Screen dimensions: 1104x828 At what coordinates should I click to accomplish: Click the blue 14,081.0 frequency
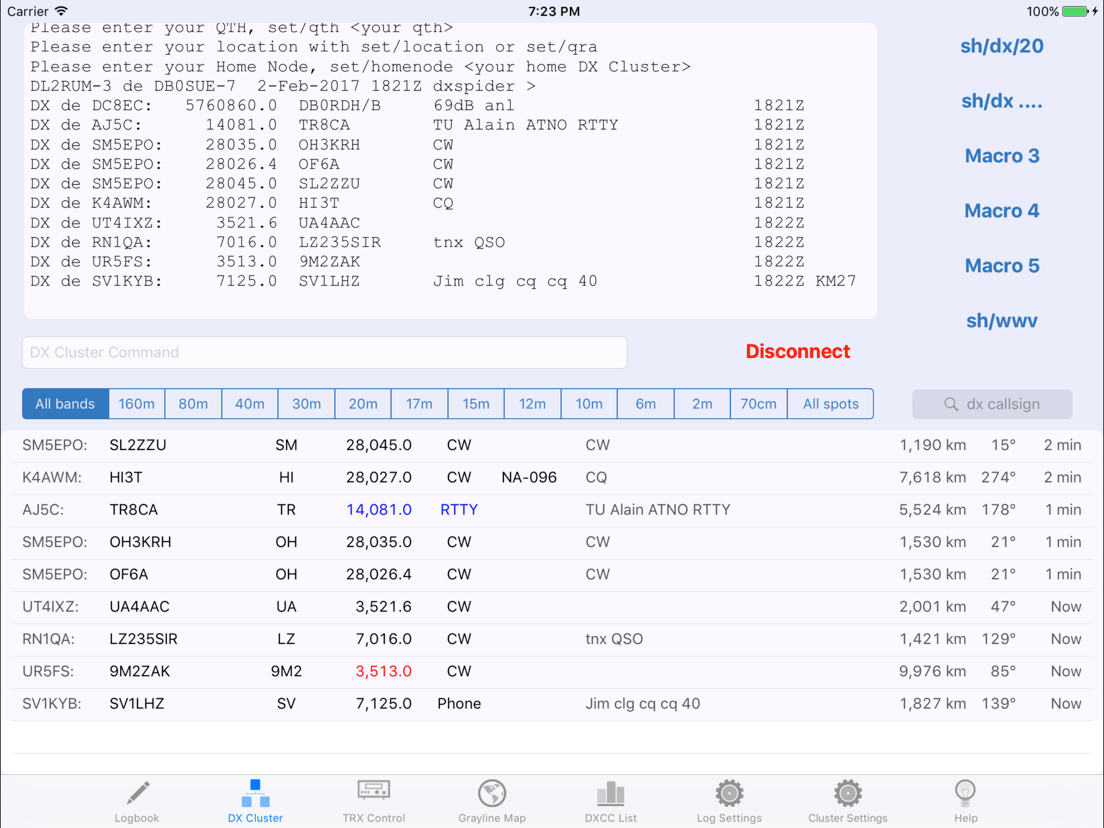pos(379,510)
